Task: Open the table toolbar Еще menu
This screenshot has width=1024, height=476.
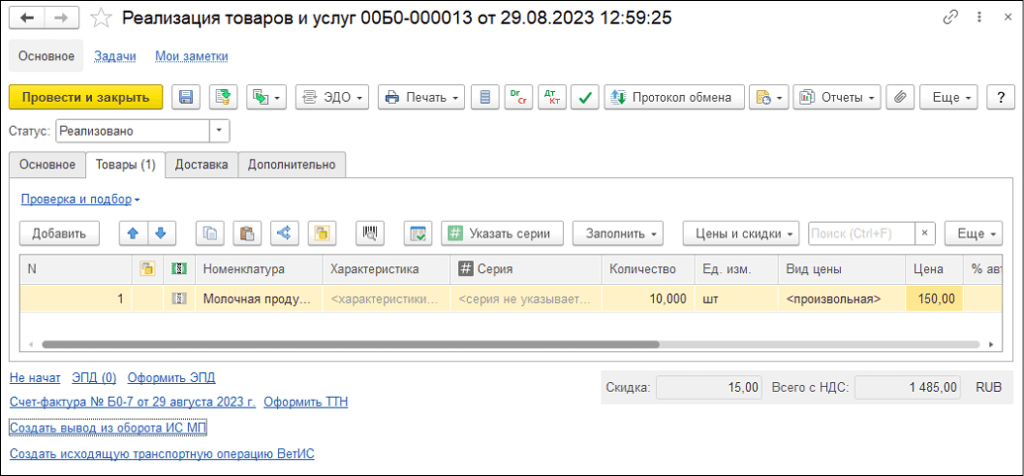Action: coord(974,233)
